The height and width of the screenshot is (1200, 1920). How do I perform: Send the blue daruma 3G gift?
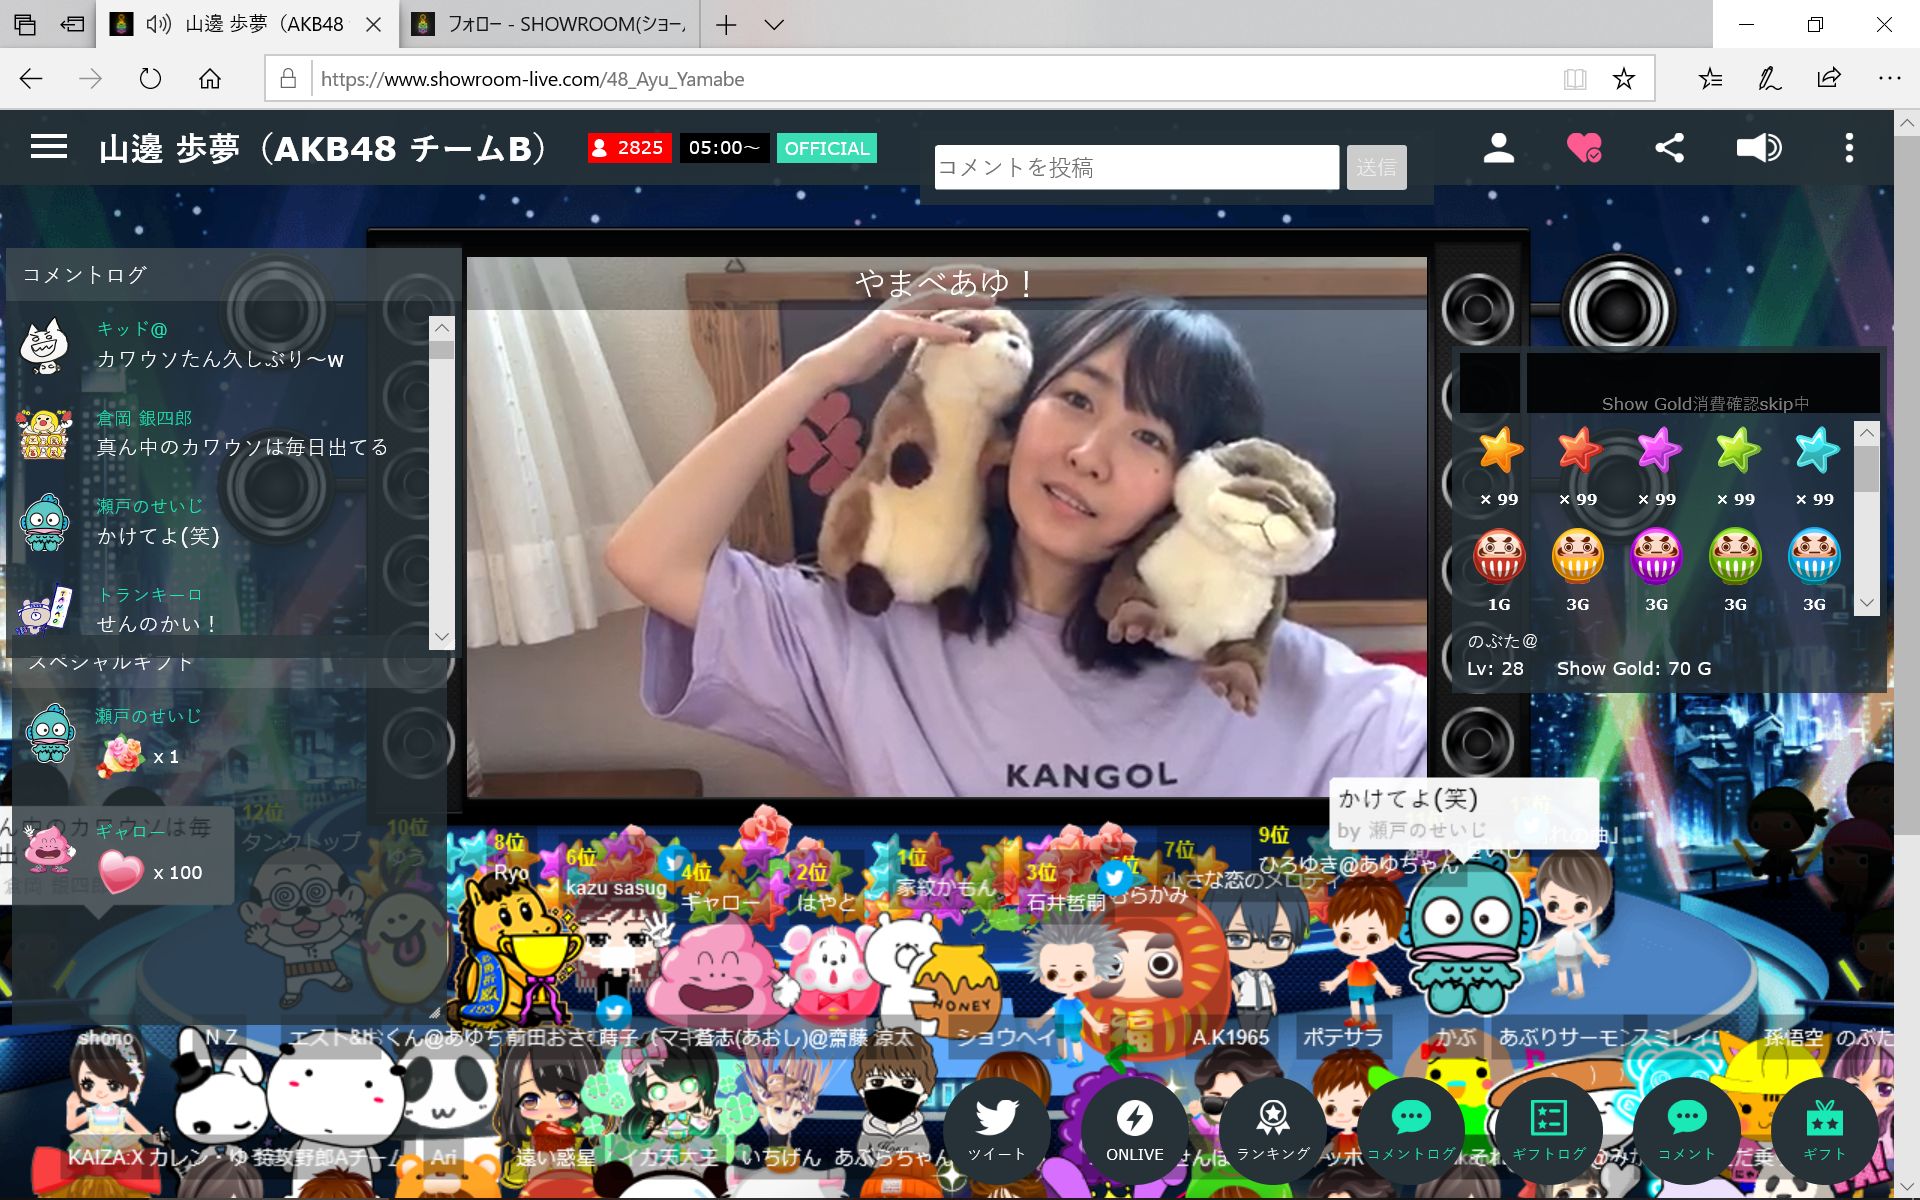(1814, 556)
